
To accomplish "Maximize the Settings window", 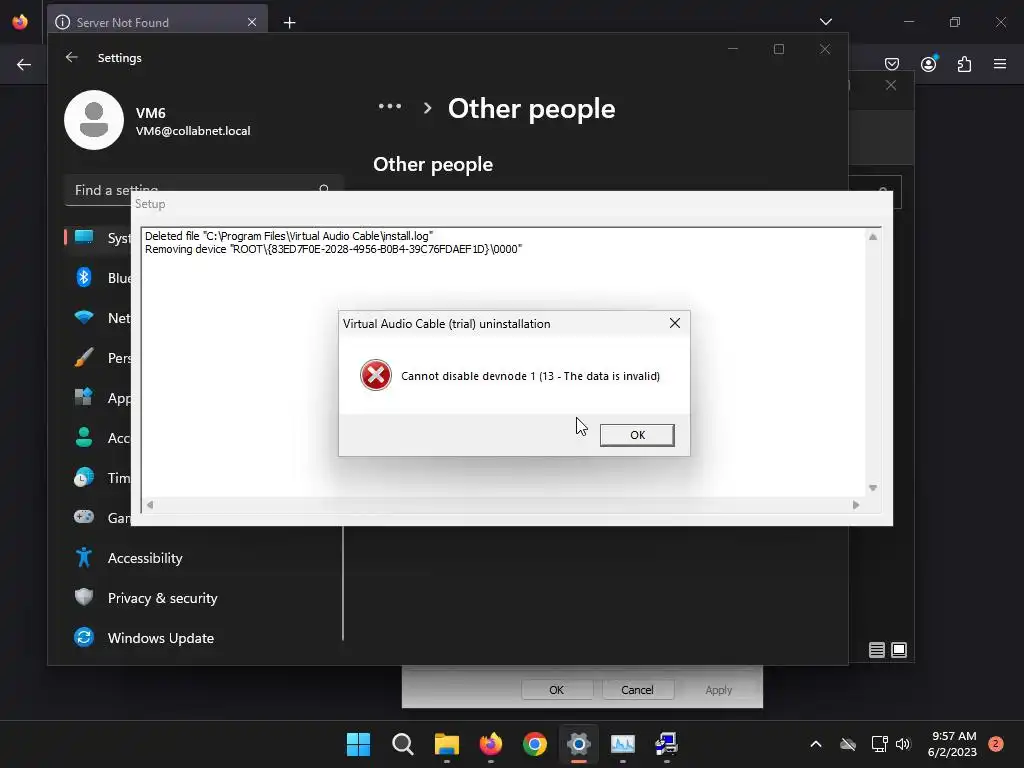I will [778, 49].
